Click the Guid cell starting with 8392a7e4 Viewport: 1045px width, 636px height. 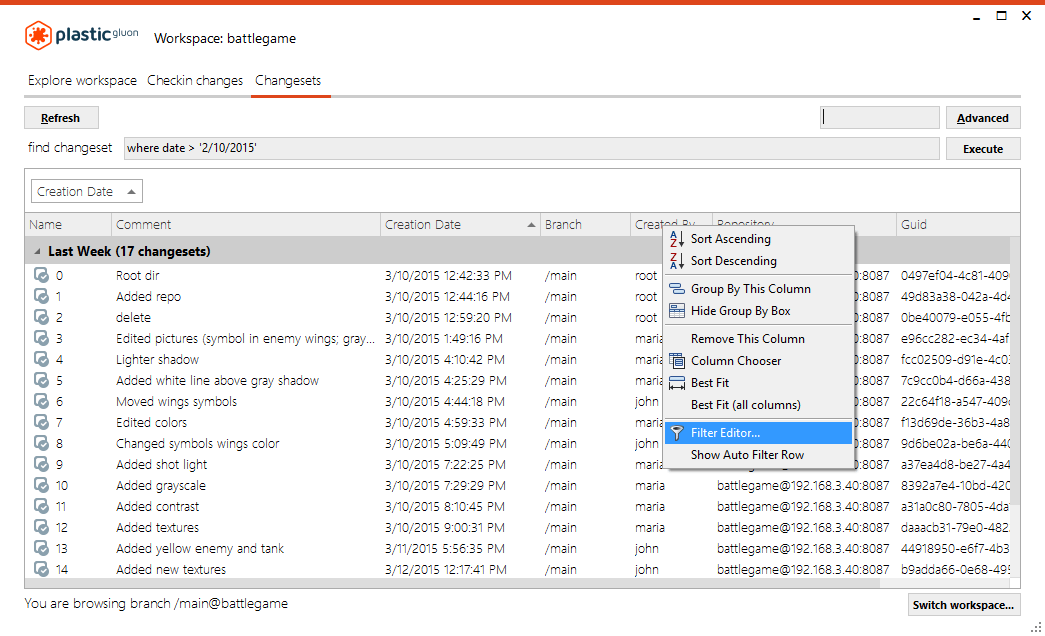click(954, 485)
